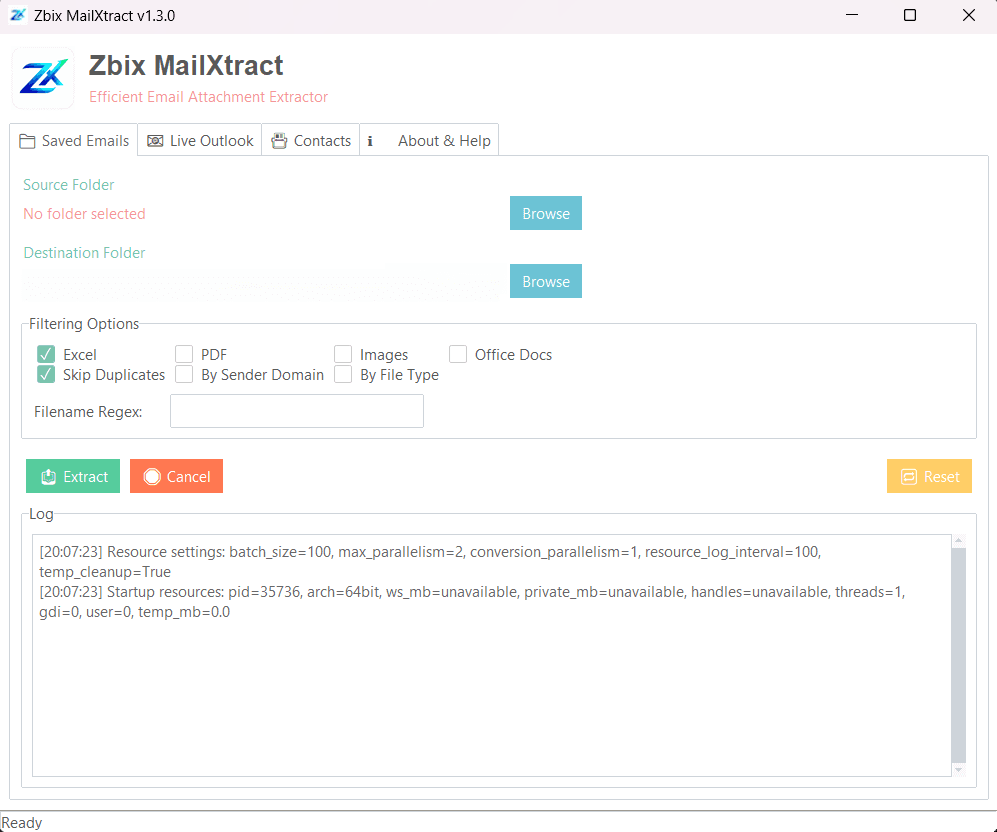Click the upload icon on Extract button

coord(48,477)
